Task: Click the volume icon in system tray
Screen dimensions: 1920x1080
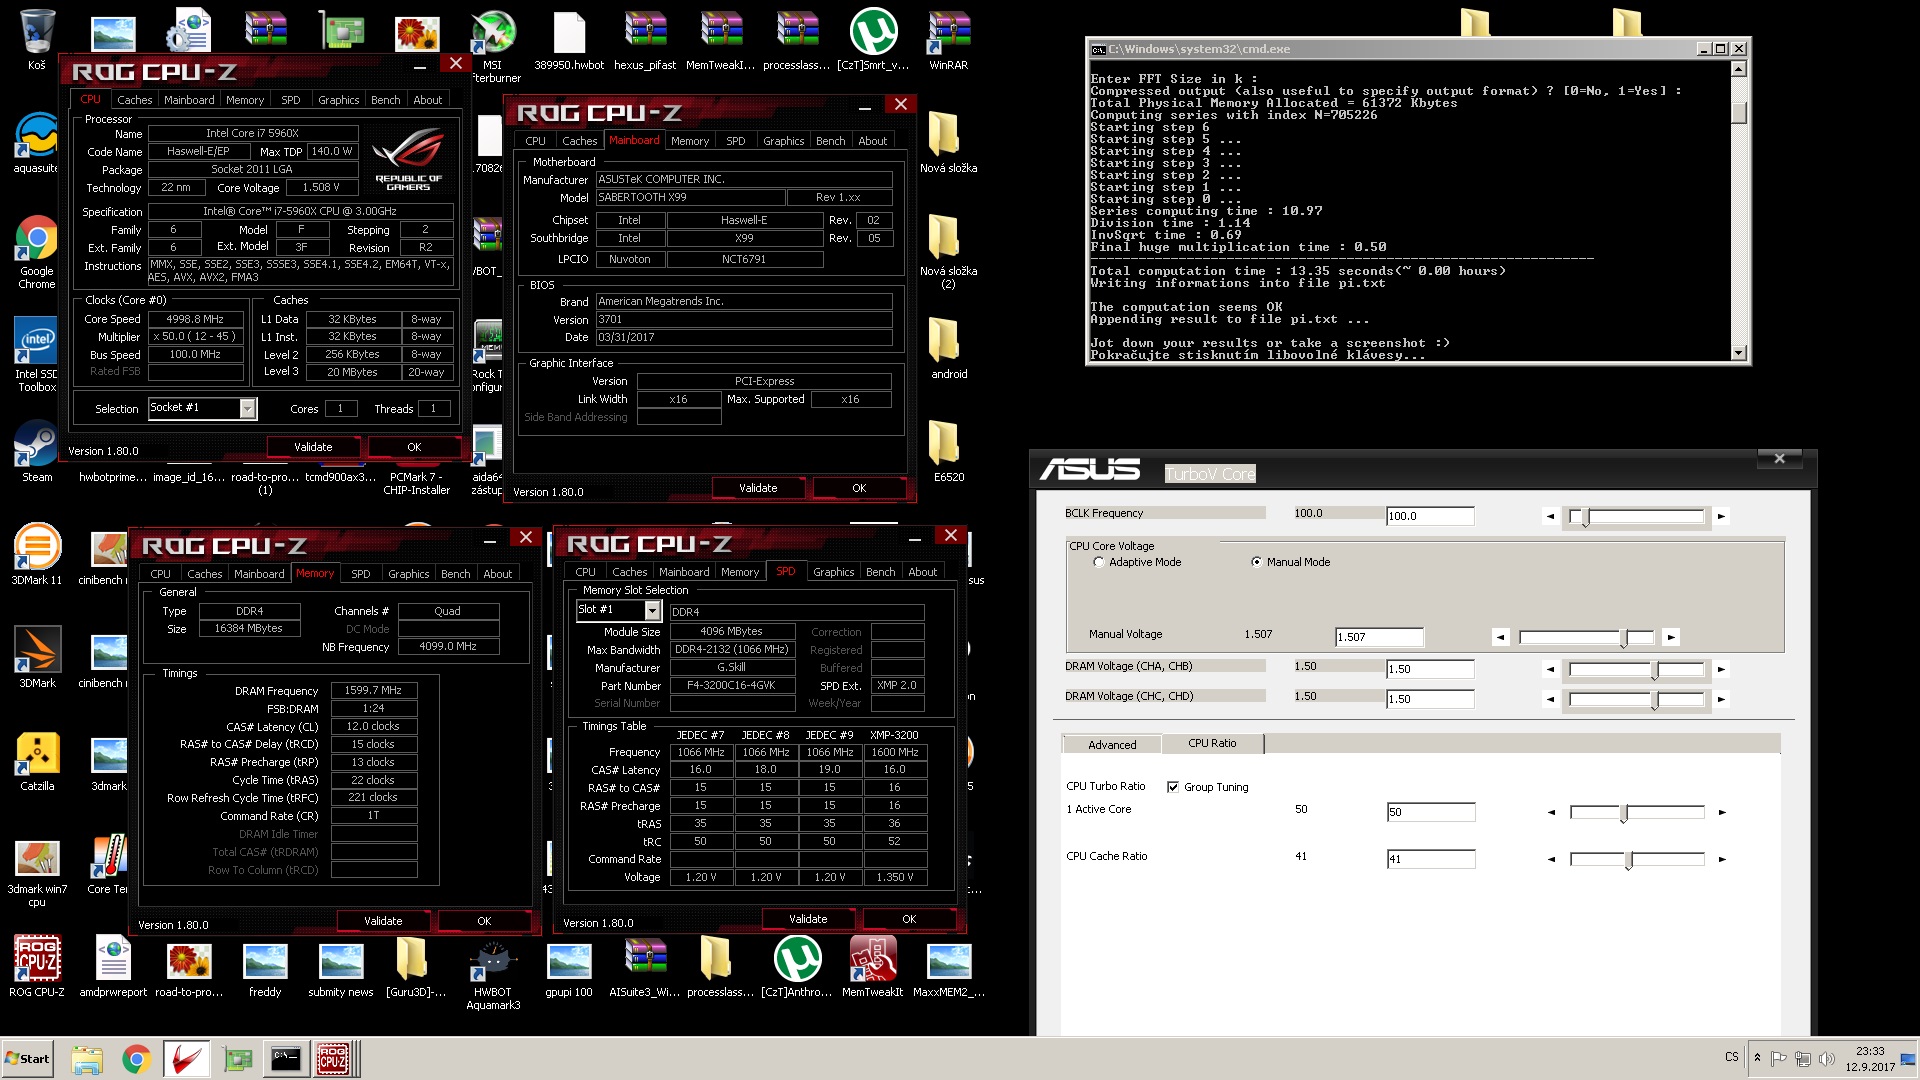Action: 1826,1058
